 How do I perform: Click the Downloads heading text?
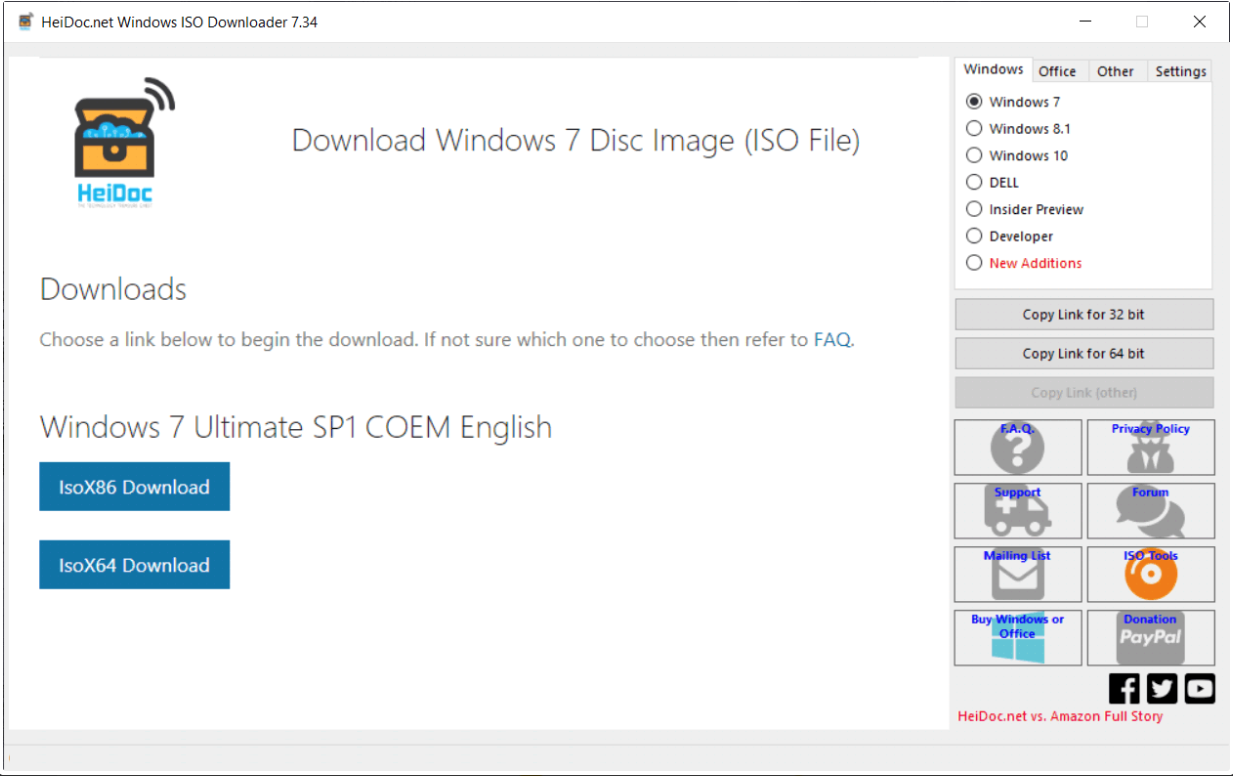(x=113, y=290)
